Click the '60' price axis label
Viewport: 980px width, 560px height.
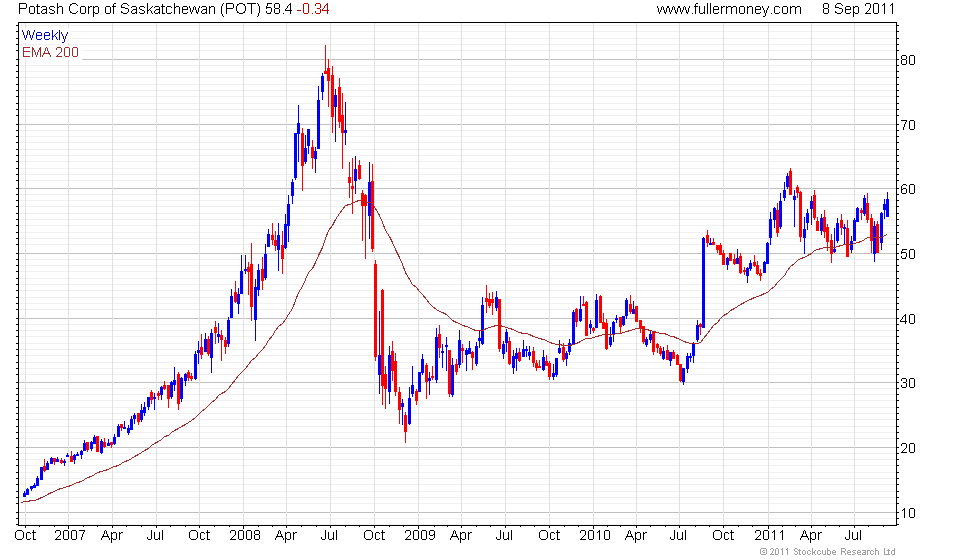point(908,190)
